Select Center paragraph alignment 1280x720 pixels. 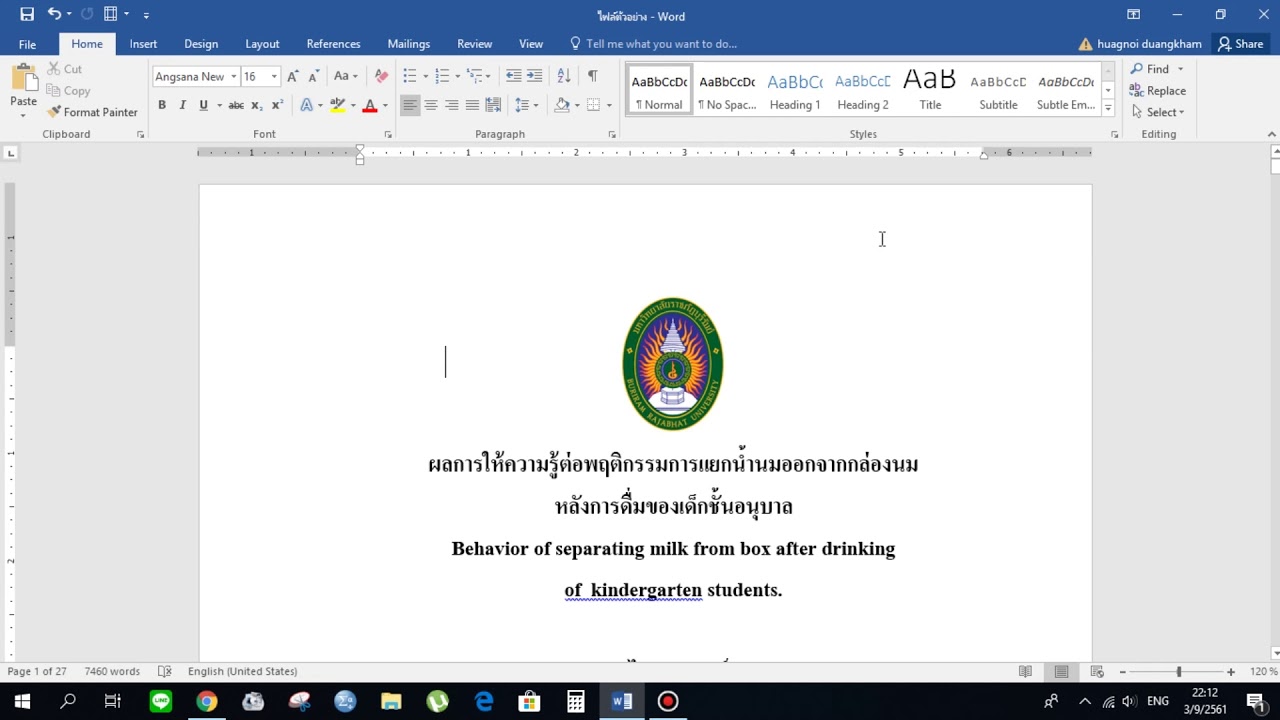point(431,105)
